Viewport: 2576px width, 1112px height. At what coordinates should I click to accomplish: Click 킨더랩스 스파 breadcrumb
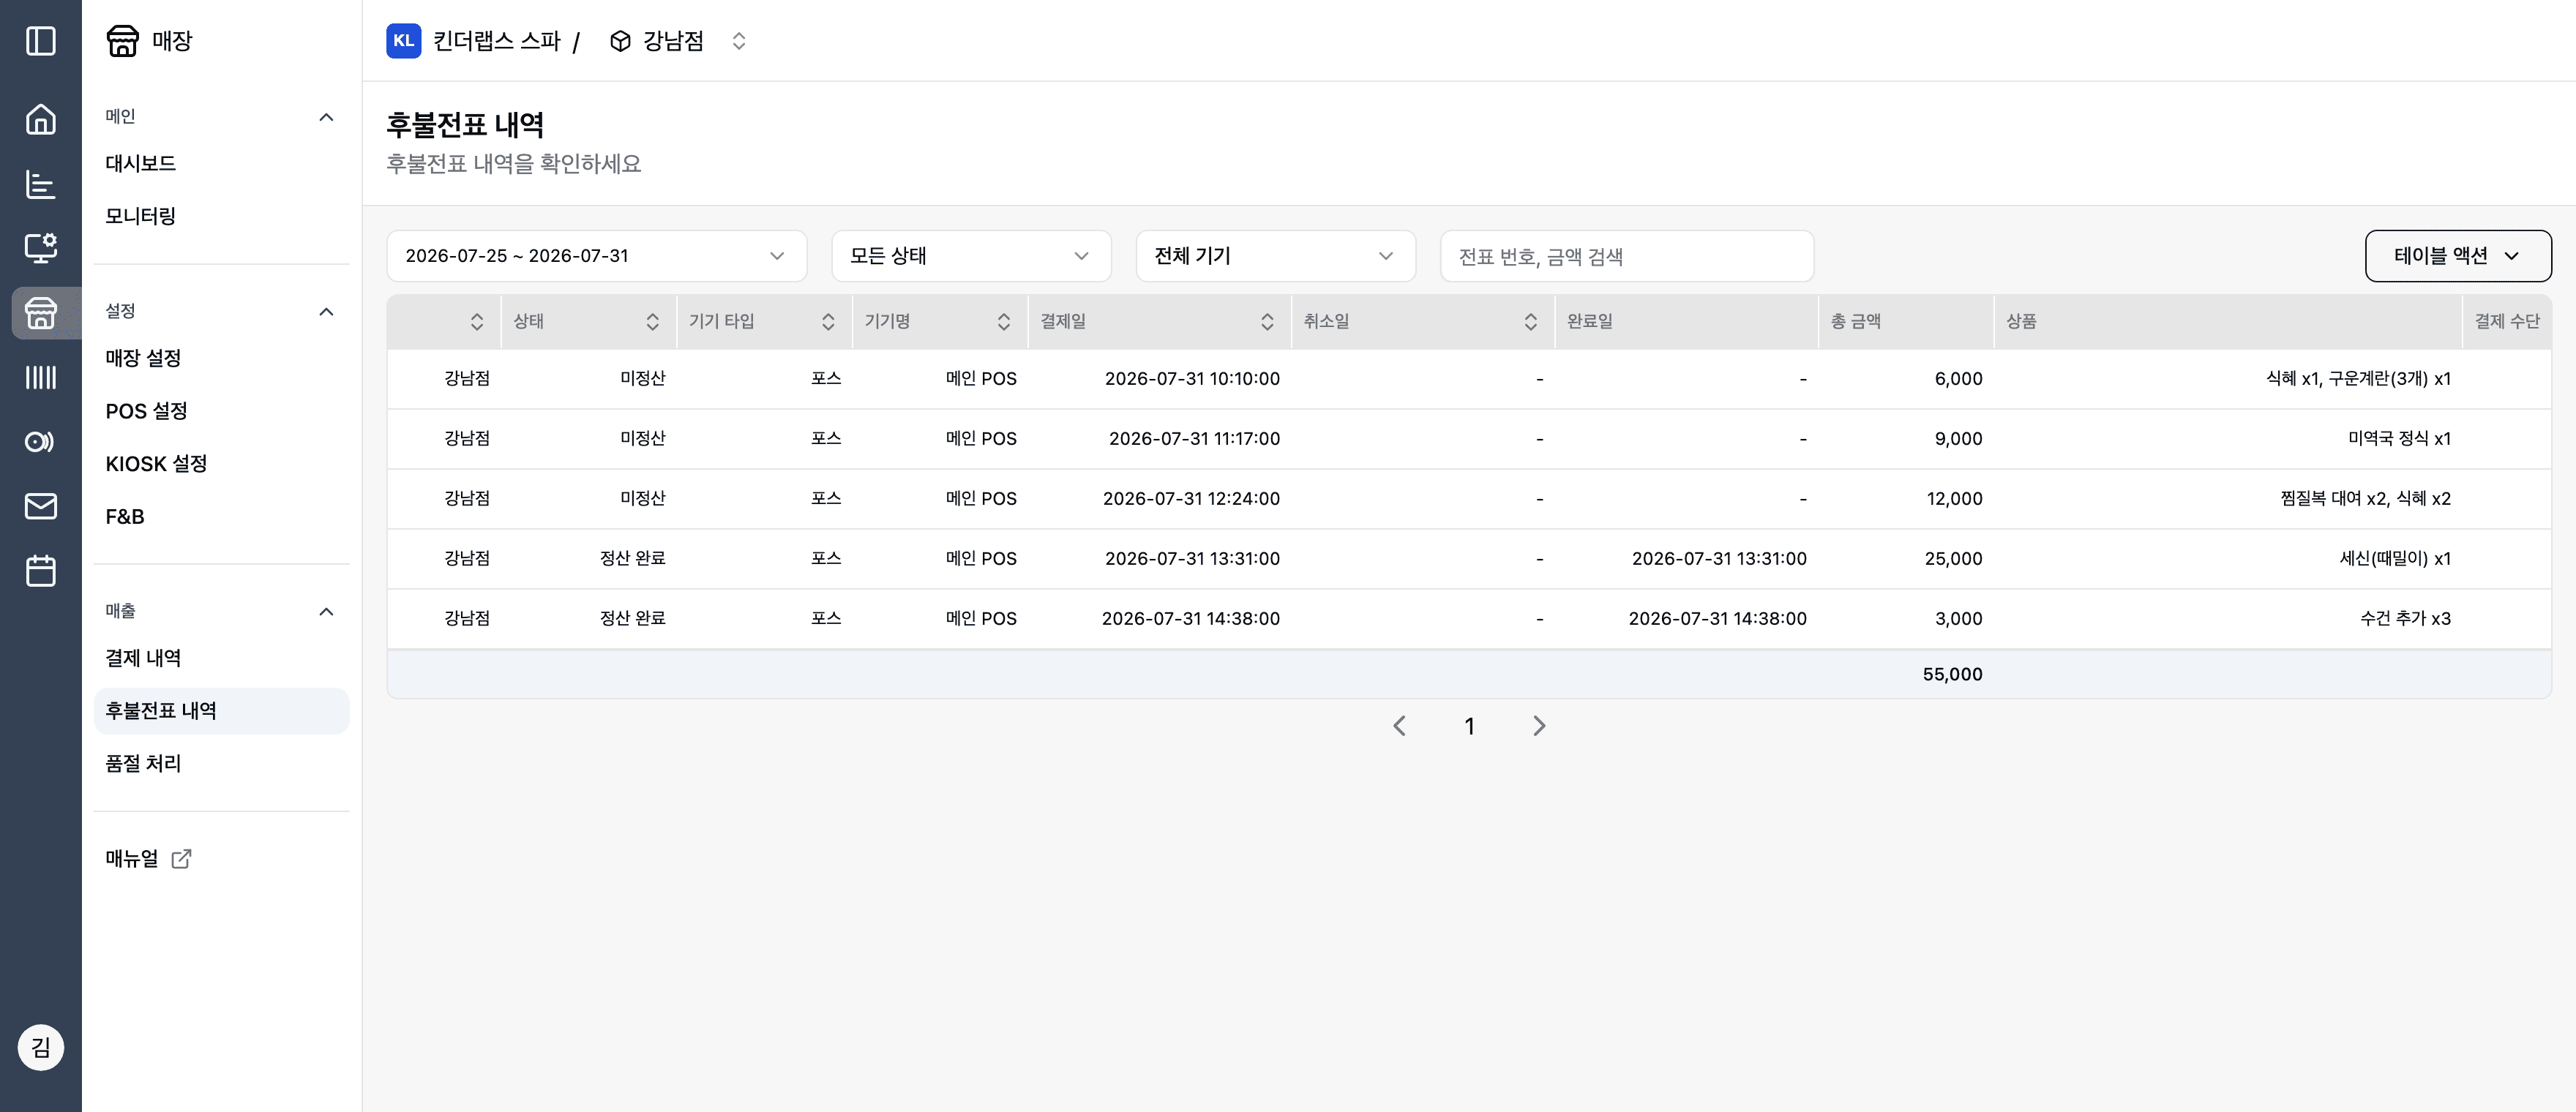click(x=497, y=41)
